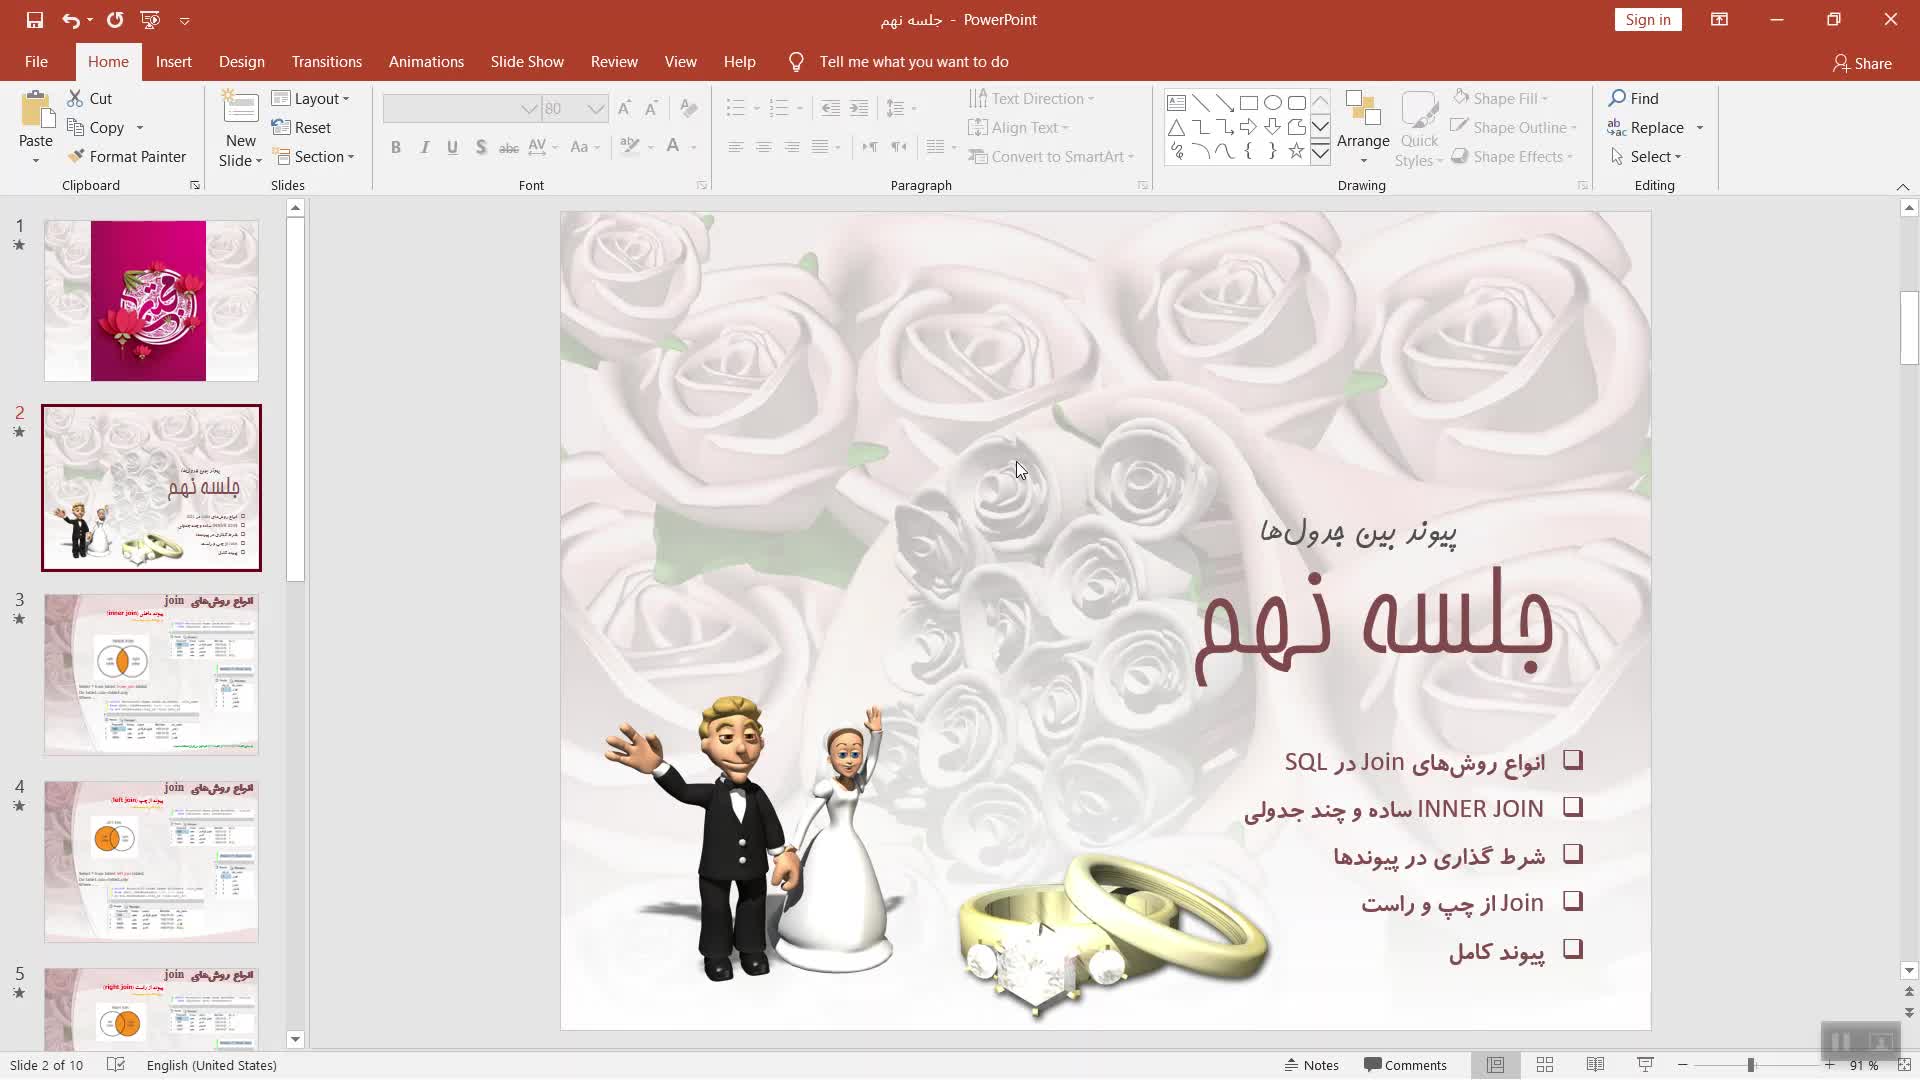This screenshot has height=1080, width=1920.
Task: Switch to Slide Sorter view icon
Action: pos(1545,1065)
